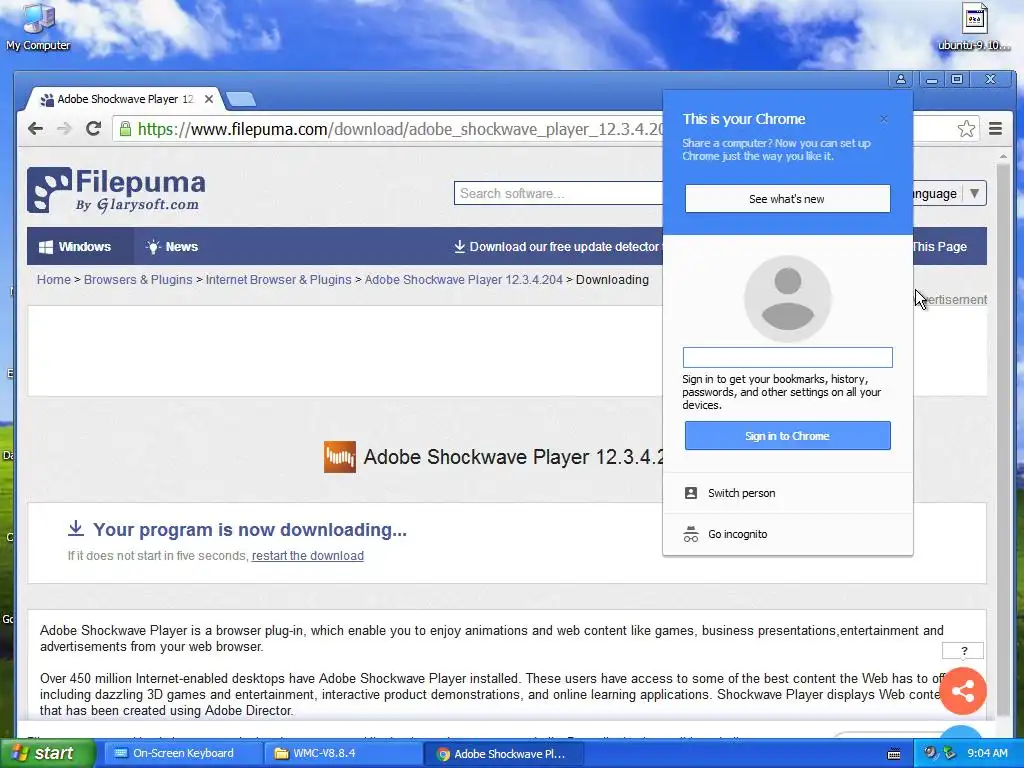Viewport: 1024px width, 768px height.
Task: Click the Search software input field
Action: tap(558, 193)
